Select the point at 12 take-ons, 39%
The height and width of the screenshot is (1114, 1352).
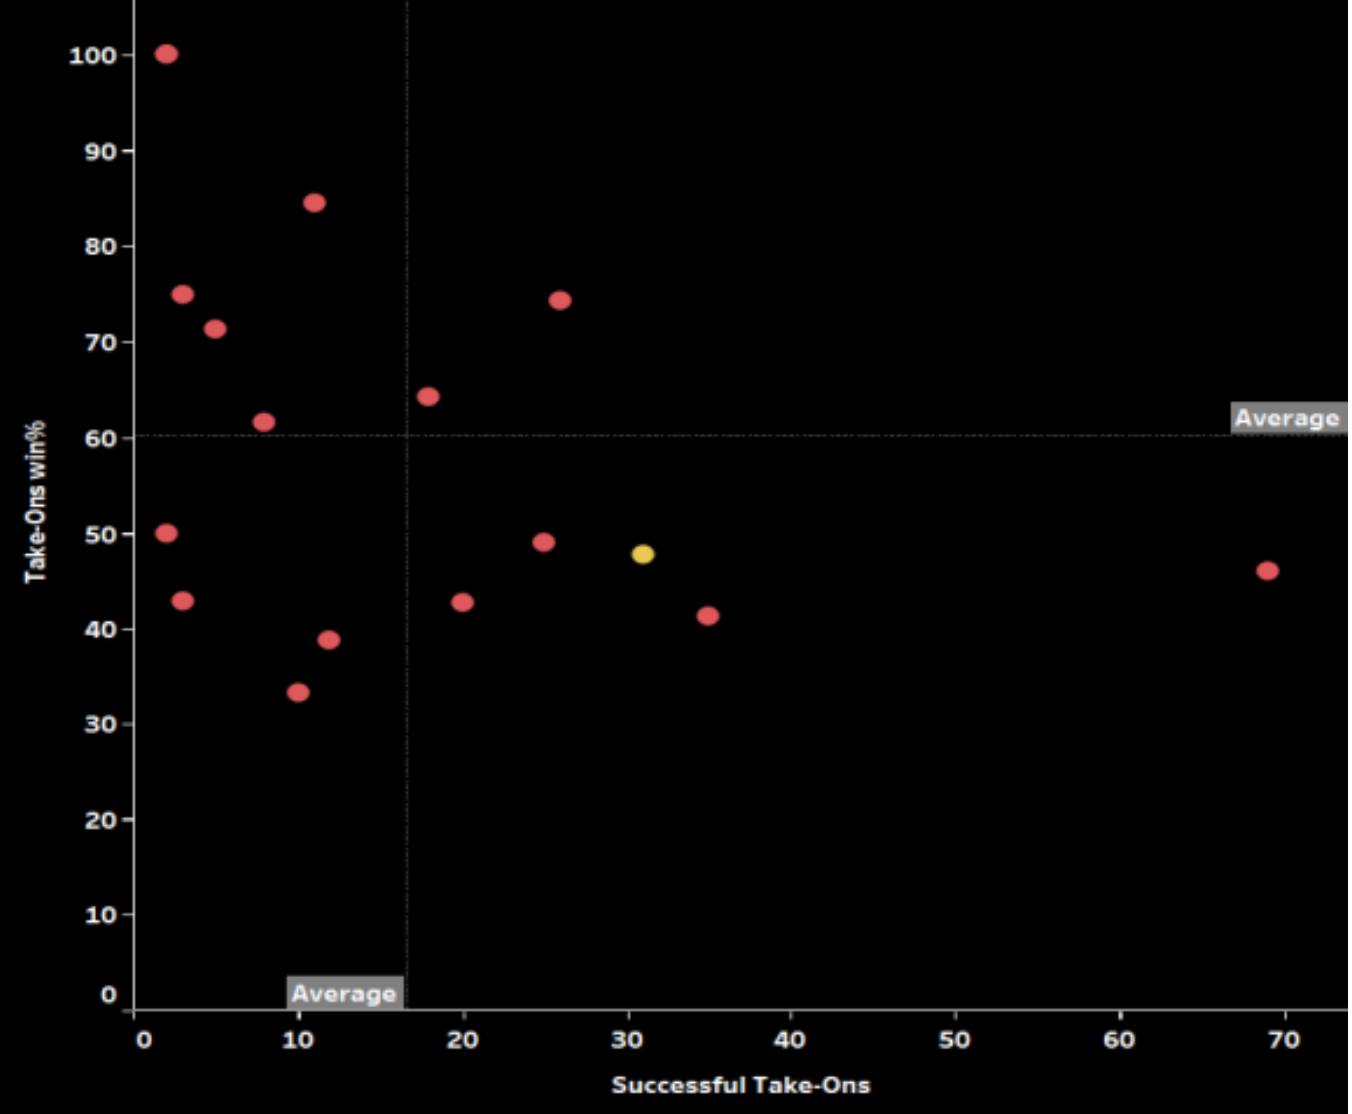tap(329, 640)
